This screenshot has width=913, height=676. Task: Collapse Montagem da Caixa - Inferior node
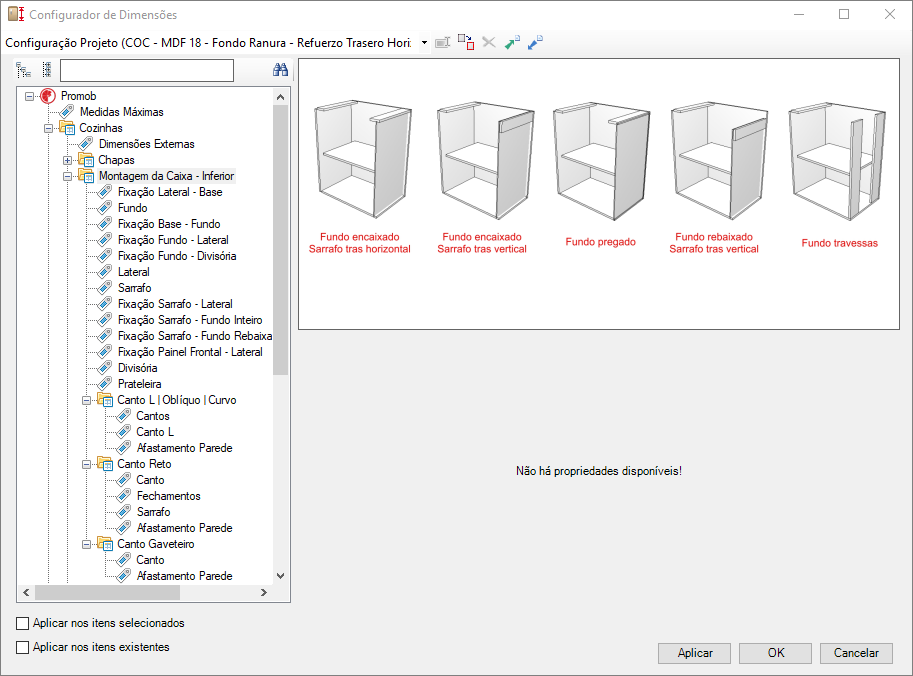pos(68,176)
